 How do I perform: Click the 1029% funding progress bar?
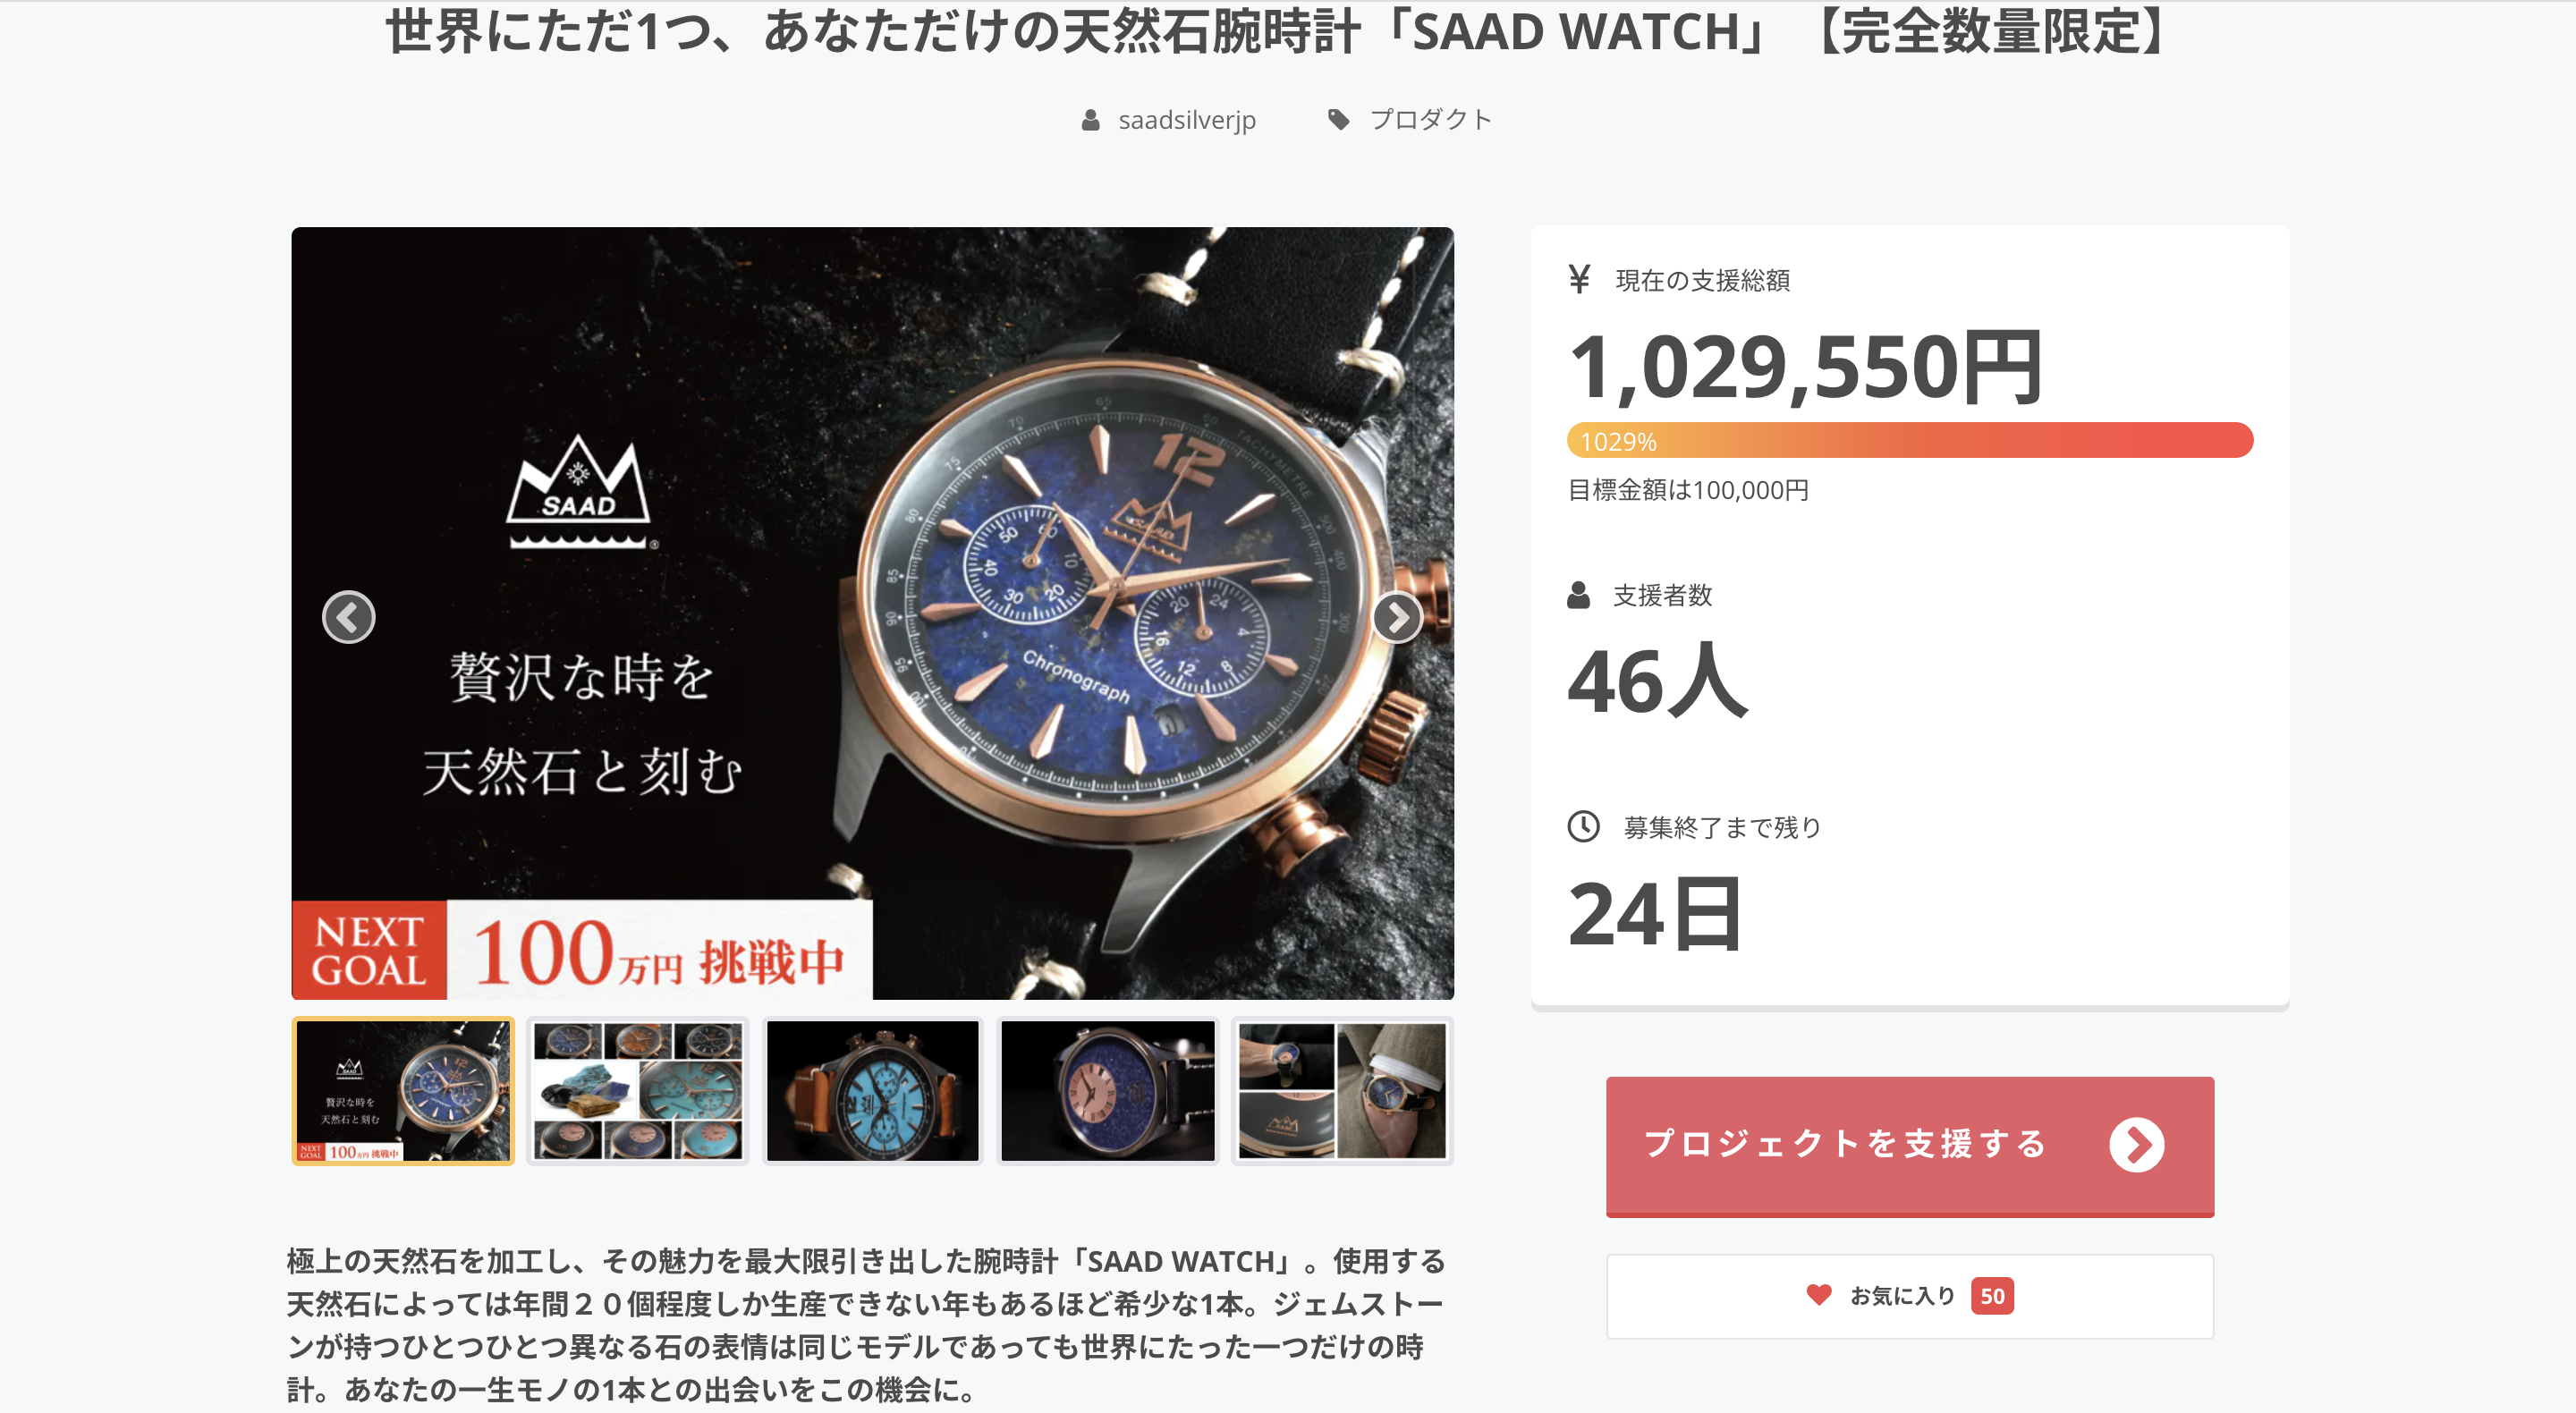click(x=1909, y=441)
